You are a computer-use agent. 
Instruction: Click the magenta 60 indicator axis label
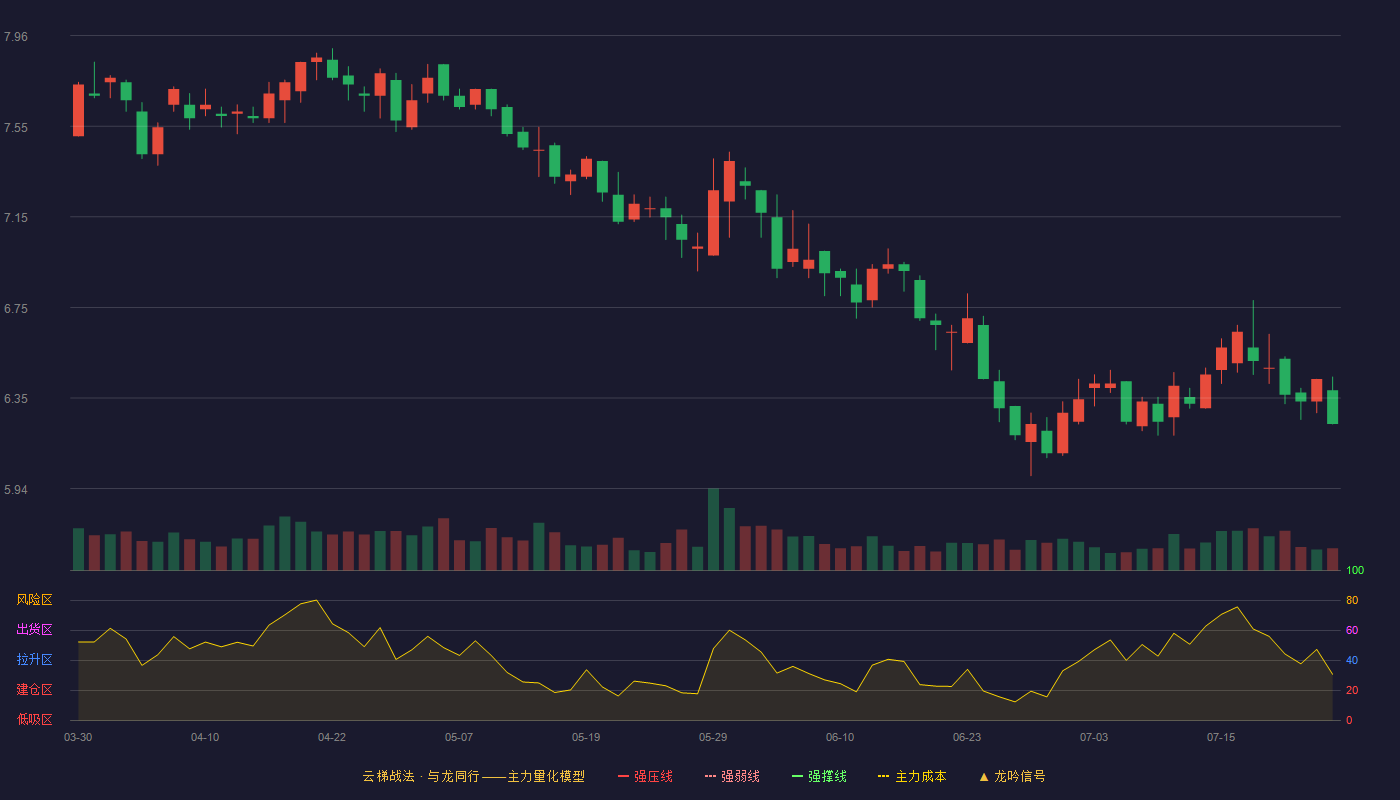pos(1352,631)
